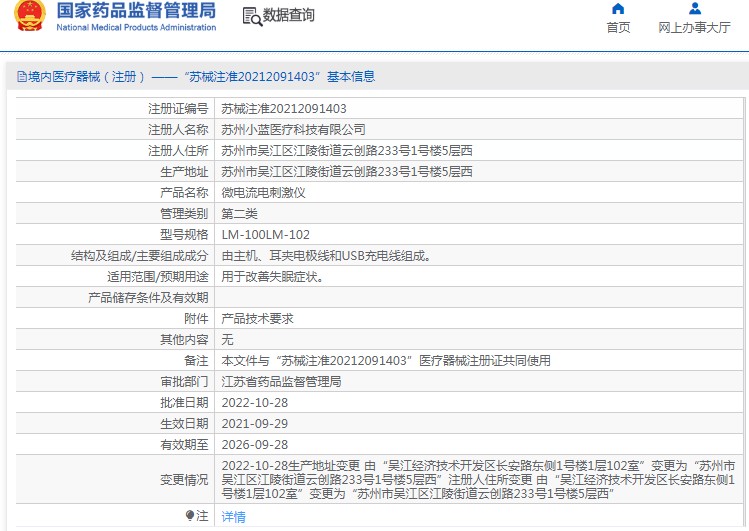
Task: Click 结构及组成/主要组成成分 label
Action: pyautogui.click(x=139, y=256)
